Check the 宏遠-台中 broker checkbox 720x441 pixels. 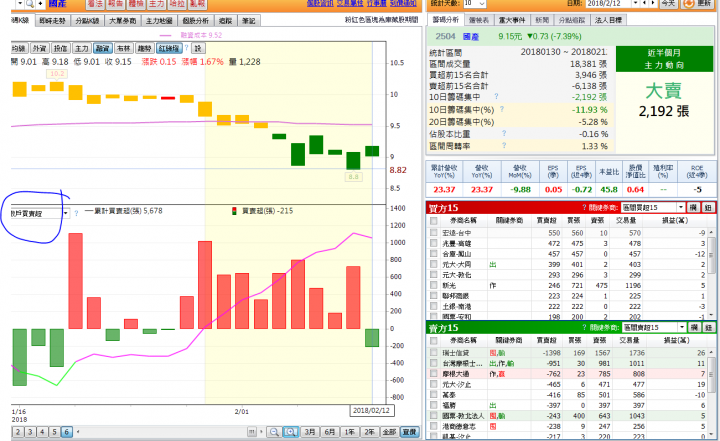pos(433,233)
